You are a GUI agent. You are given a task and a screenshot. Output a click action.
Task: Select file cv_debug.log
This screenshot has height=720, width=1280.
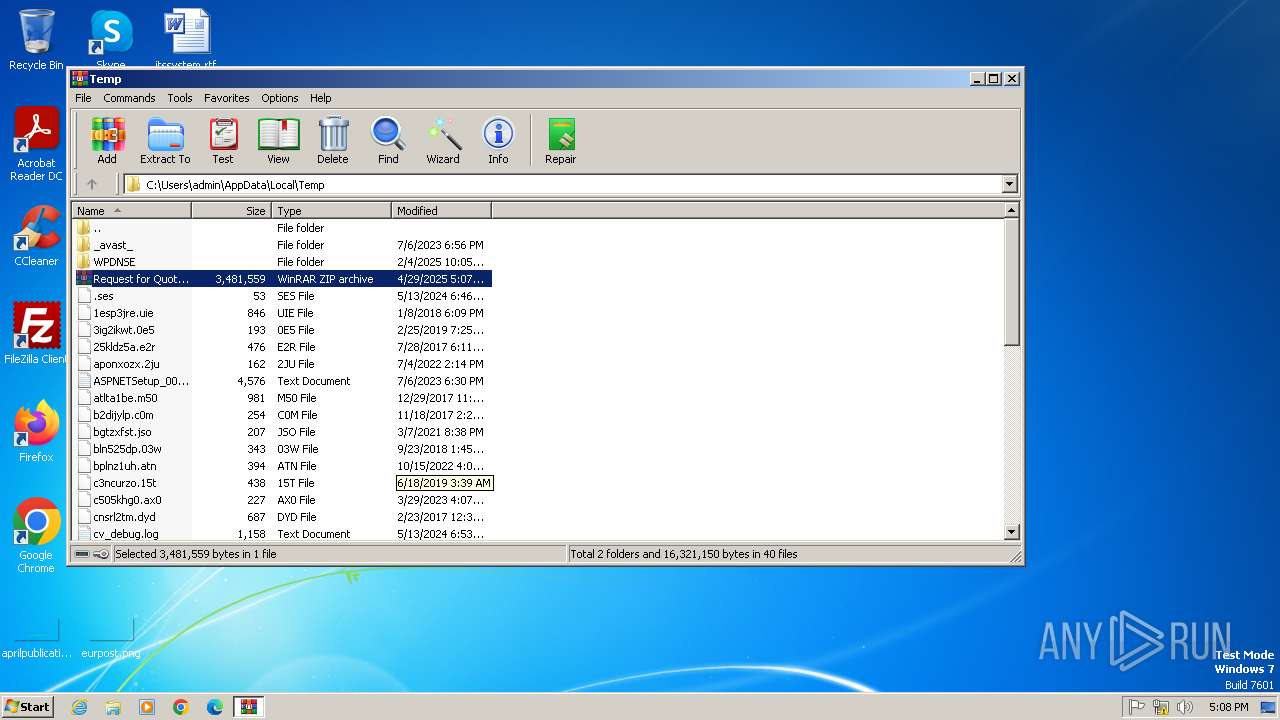coord(282,534)
